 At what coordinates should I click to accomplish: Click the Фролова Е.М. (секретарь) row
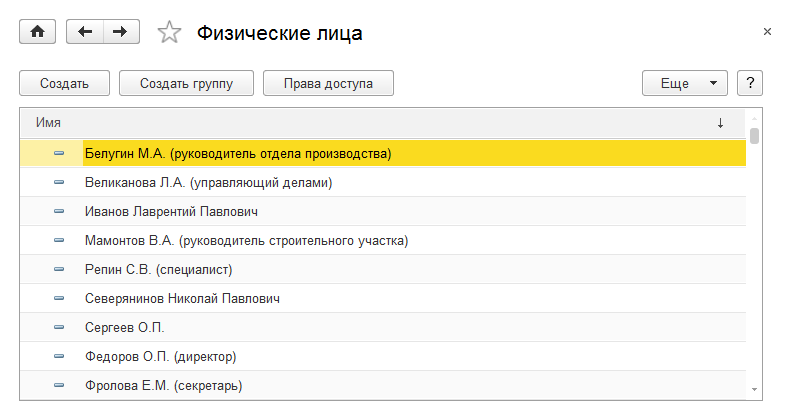[x=163, y=385]
